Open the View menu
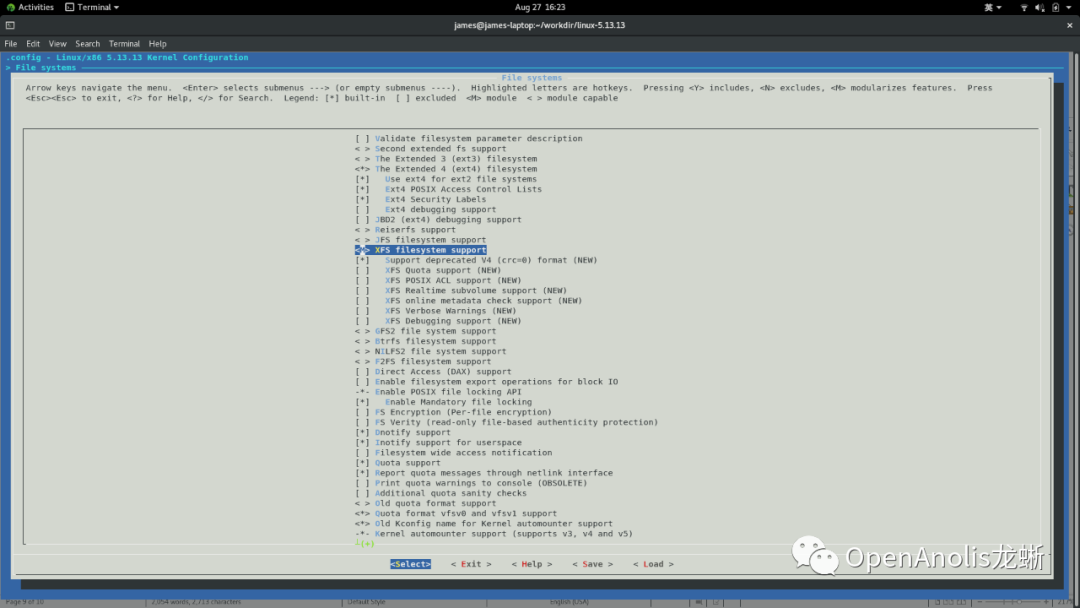Screen dimensions: 1080x608 coord(57,43)
